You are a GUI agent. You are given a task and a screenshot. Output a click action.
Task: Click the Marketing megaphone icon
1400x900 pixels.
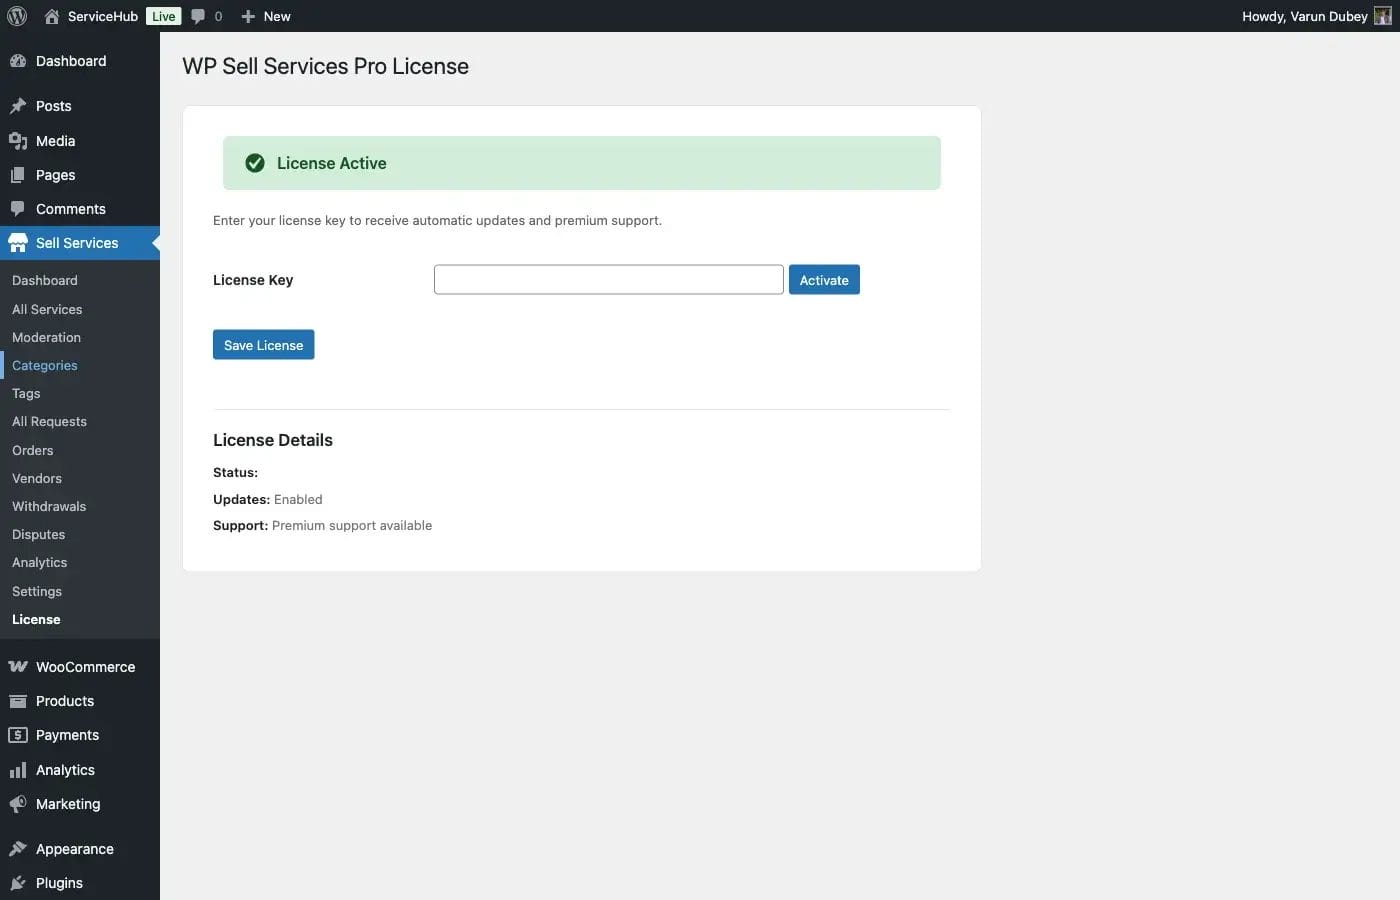point(18,803)
